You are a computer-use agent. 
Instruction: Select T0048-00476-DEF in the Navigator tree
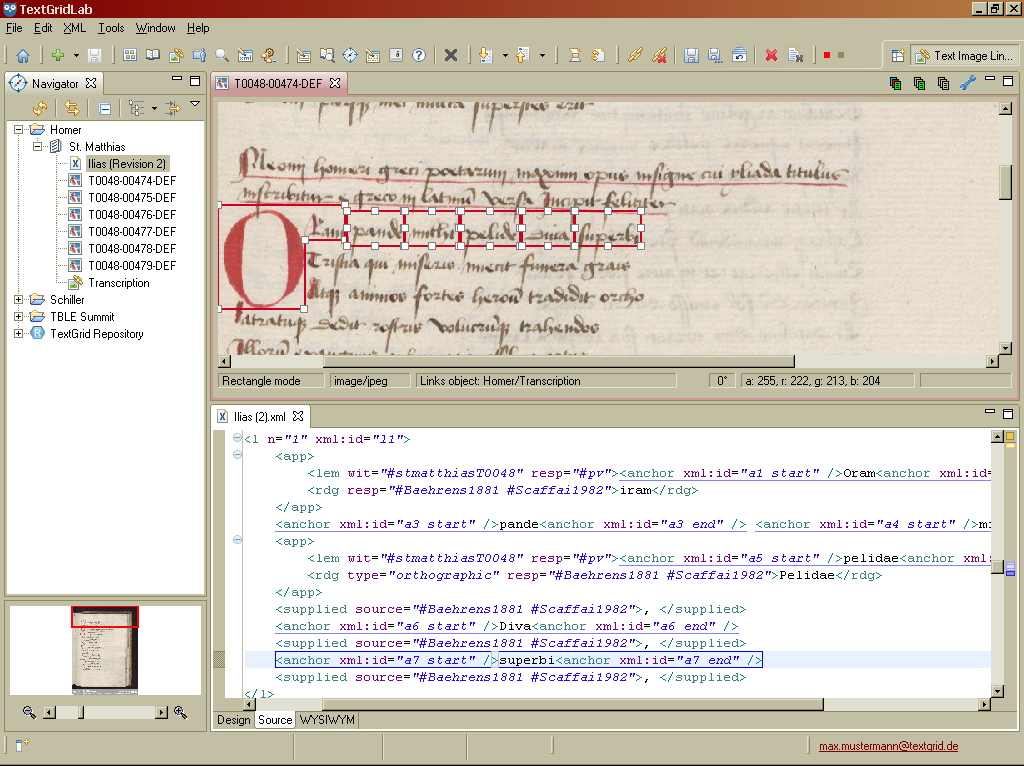coord(131,215)
